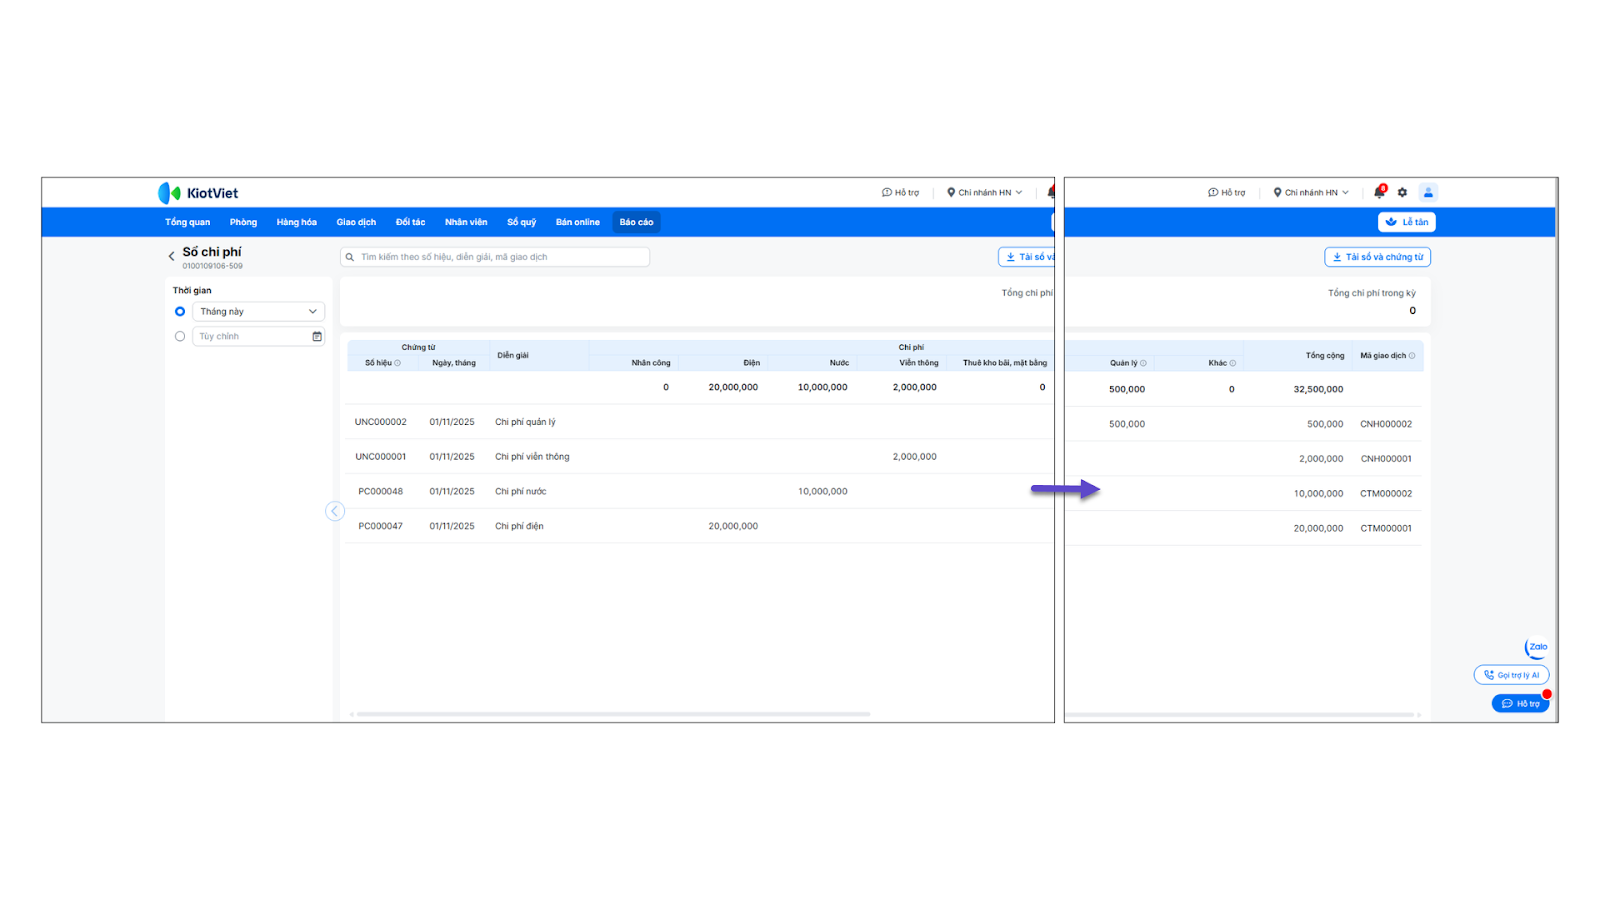Open Chi nhánh HN dropdown in left screenshot
This screenshot has height=900, width=1600.
pos(985,193)
